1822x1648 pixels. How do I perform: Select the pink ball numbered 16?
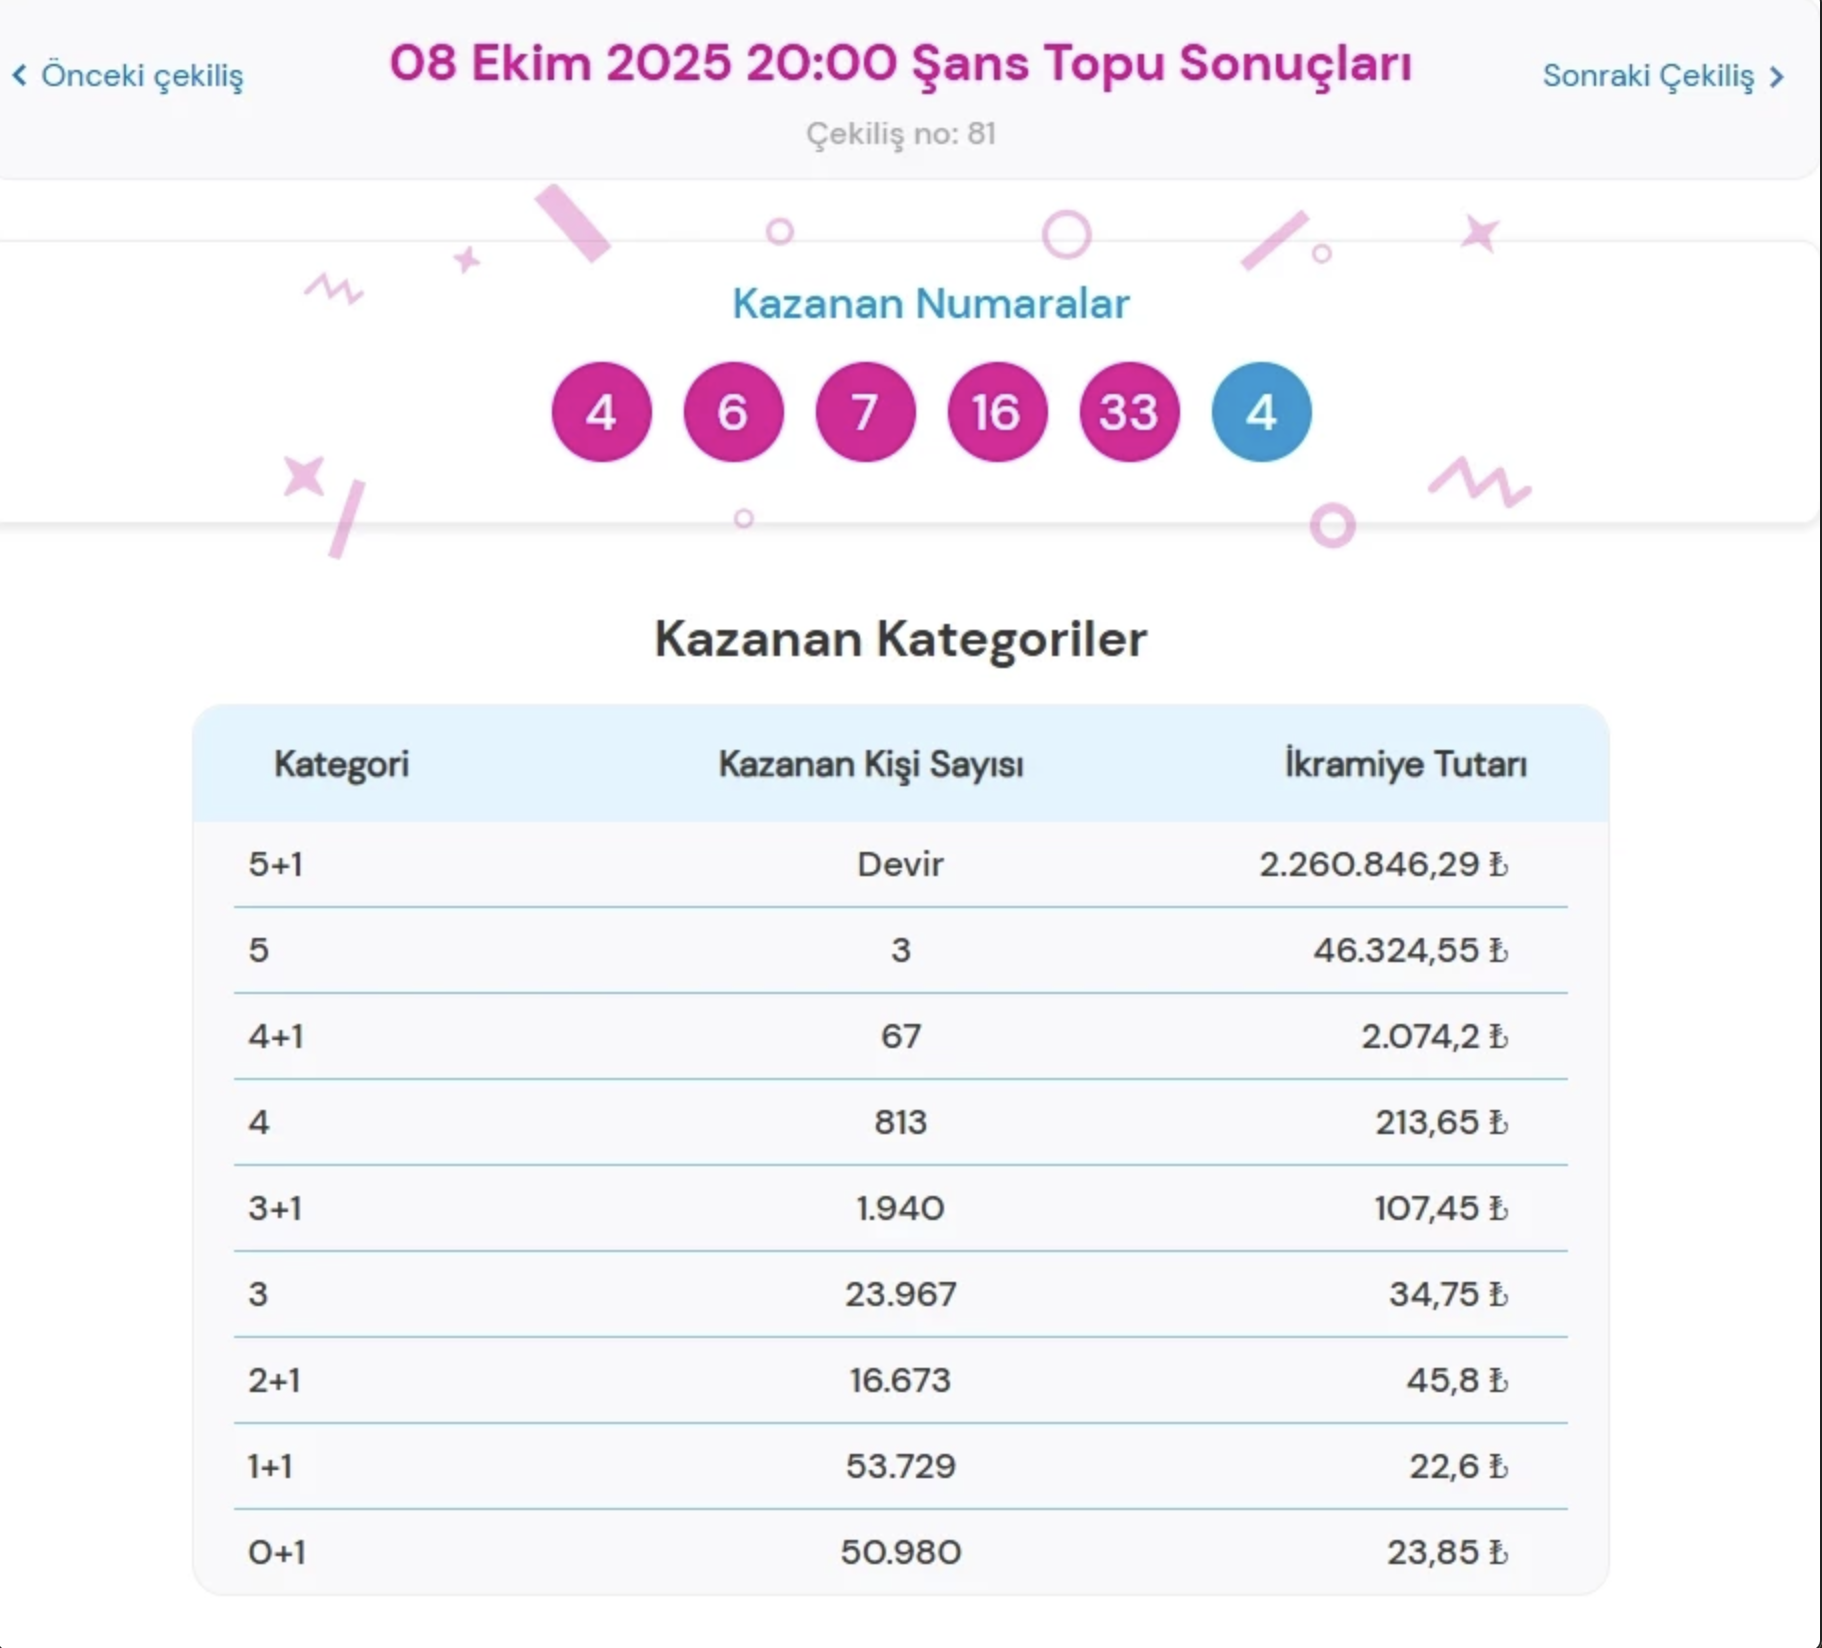(x=997, y=412)
